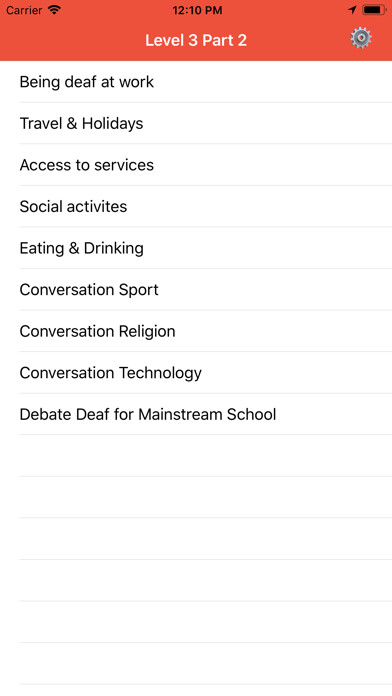Open Access to services item

tap(196, 165)
